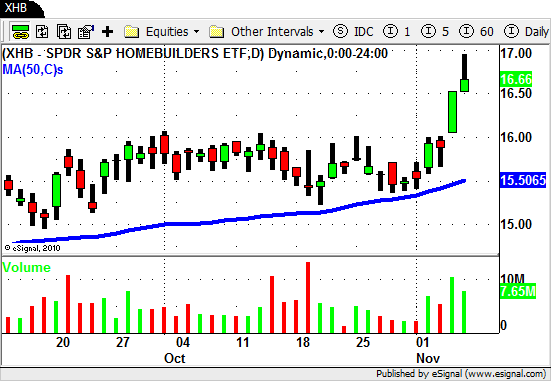The height and width of the screenshot is (381, 551).
Task: Open the chart properties hand icon
Action: pos(86,32)
